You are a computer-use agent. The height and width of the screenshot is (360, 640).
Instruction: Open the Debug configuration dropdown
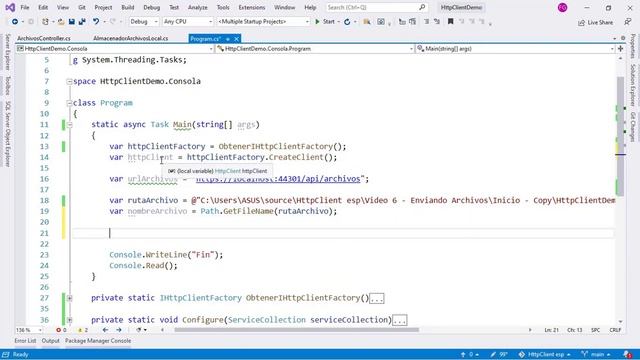coord(144,22)
